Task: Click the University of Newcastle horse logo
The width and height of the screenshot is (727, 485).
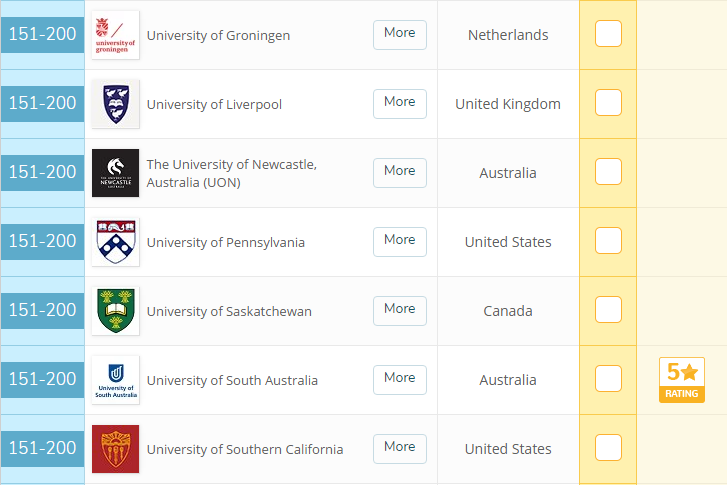Action: [x=115, y=173]
